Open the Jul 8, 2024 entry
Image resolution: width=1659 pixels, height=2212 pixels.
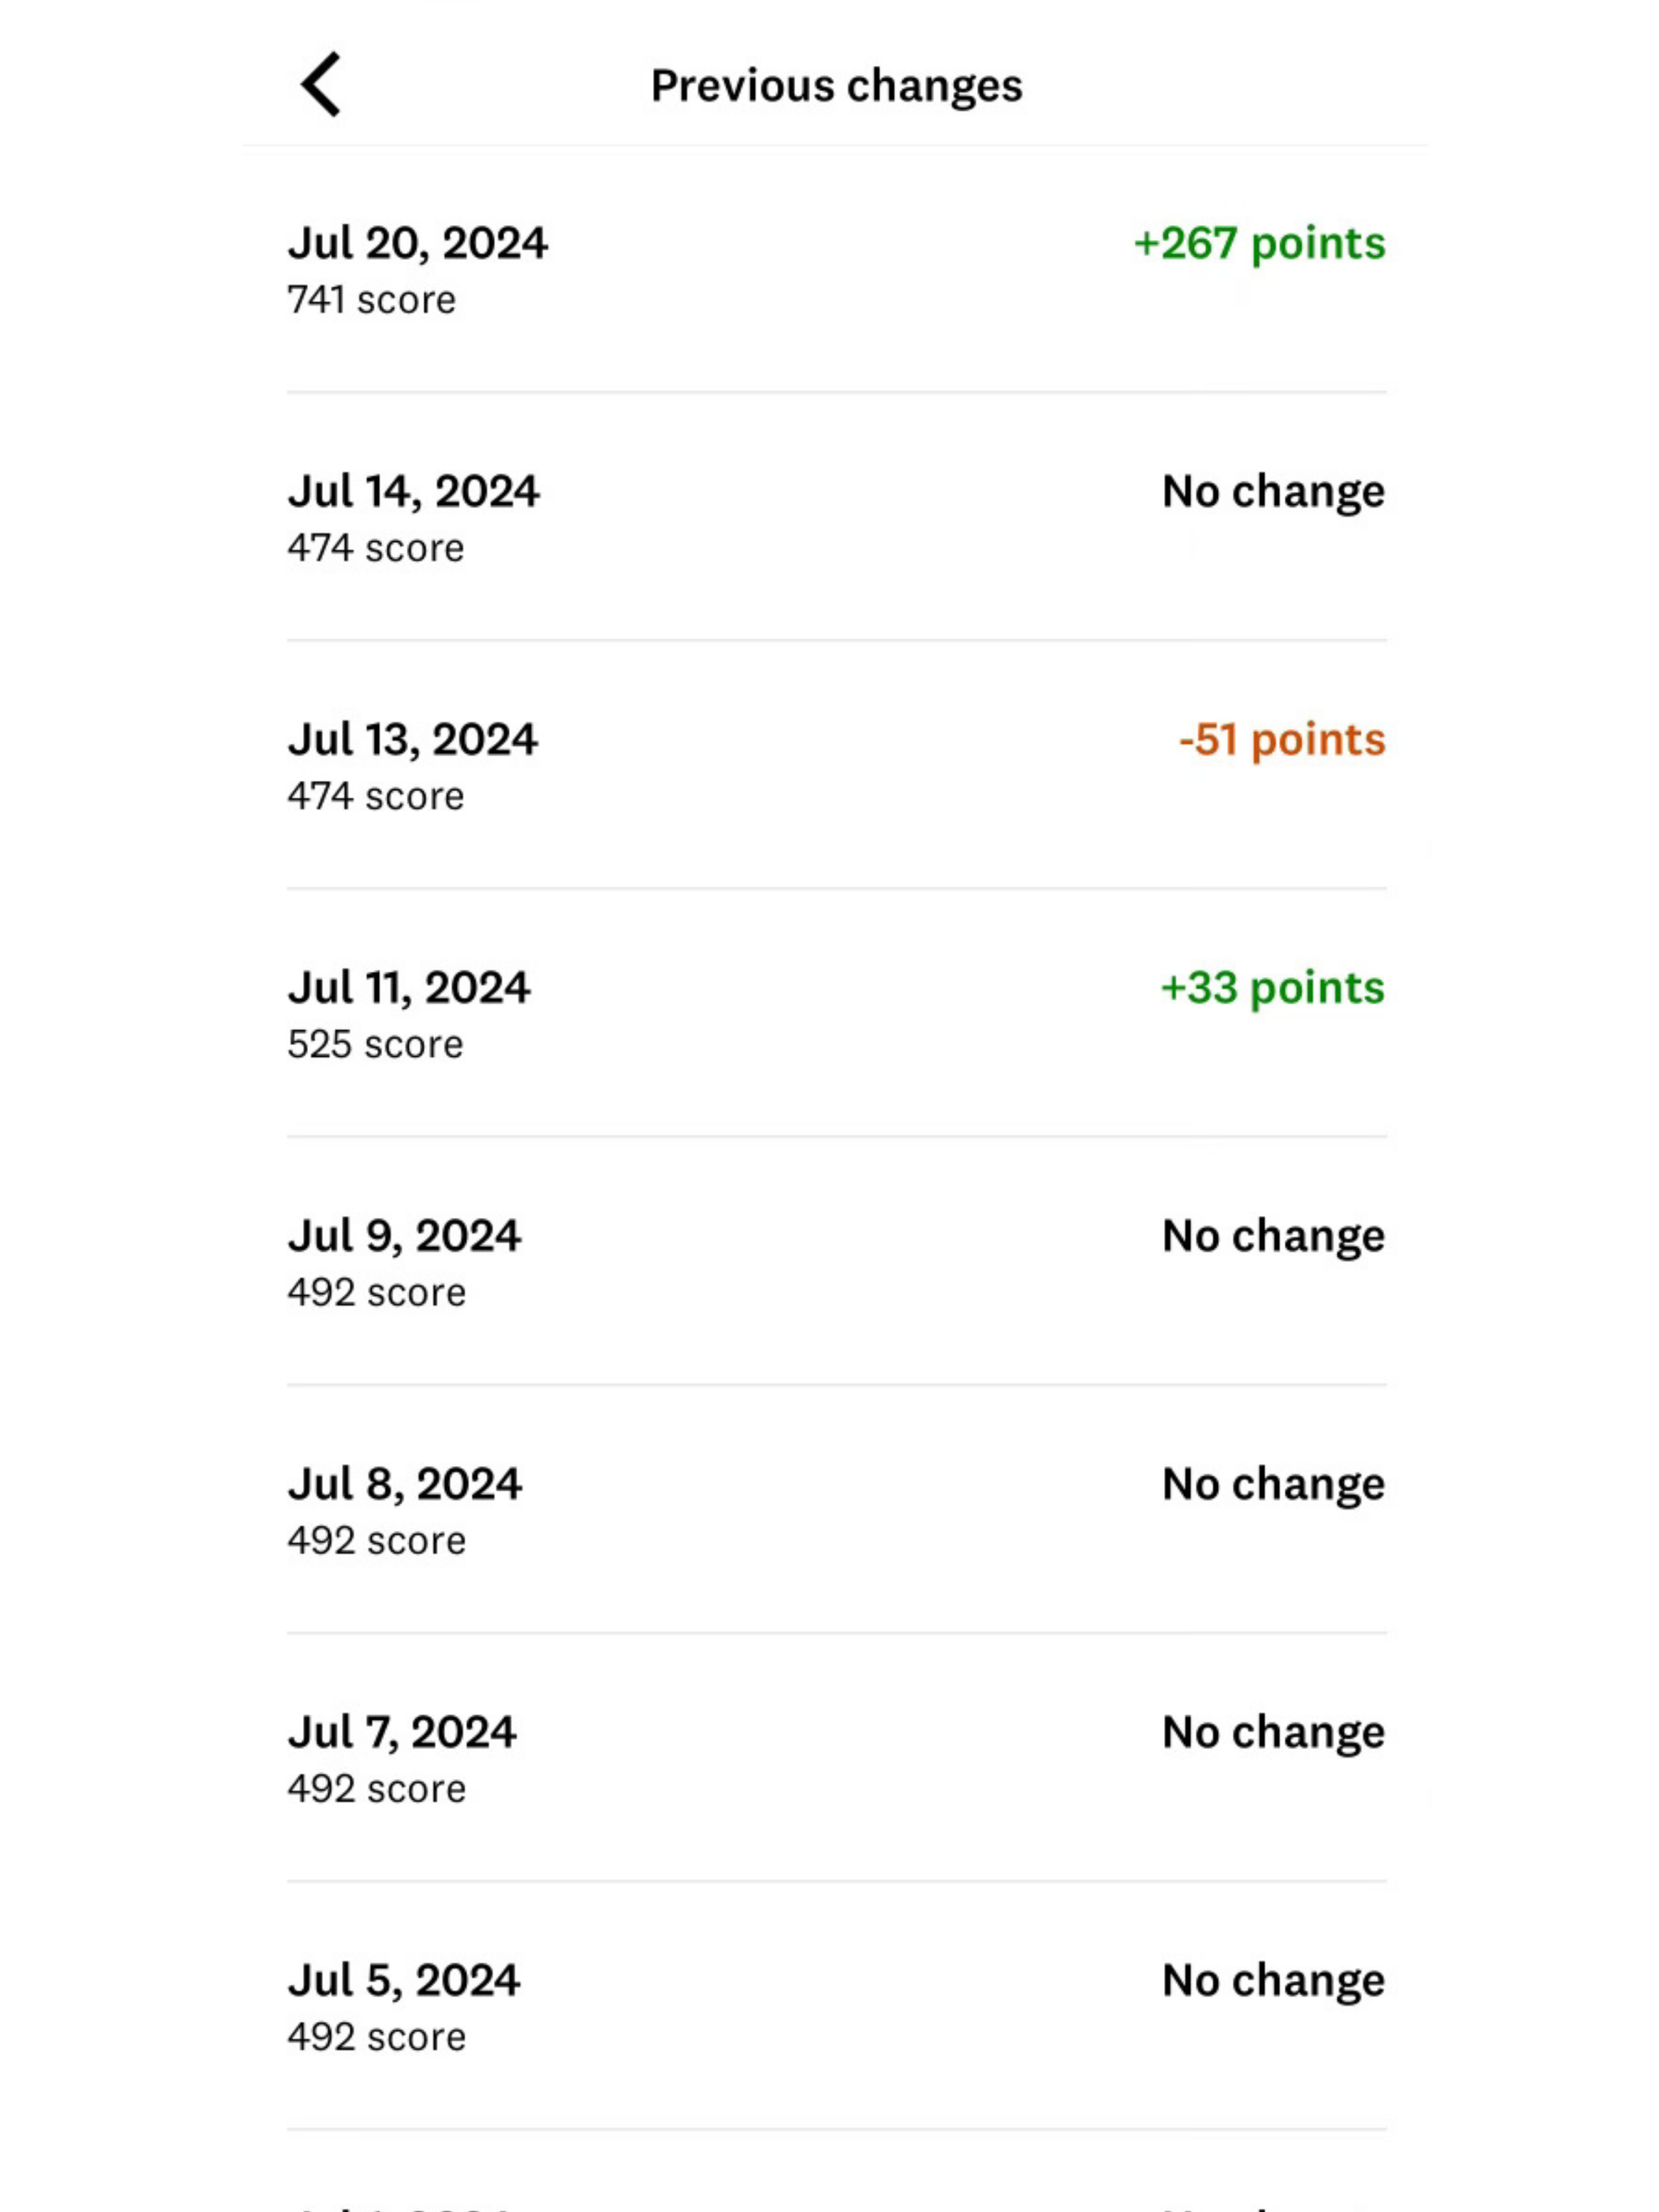point(836,1509)
